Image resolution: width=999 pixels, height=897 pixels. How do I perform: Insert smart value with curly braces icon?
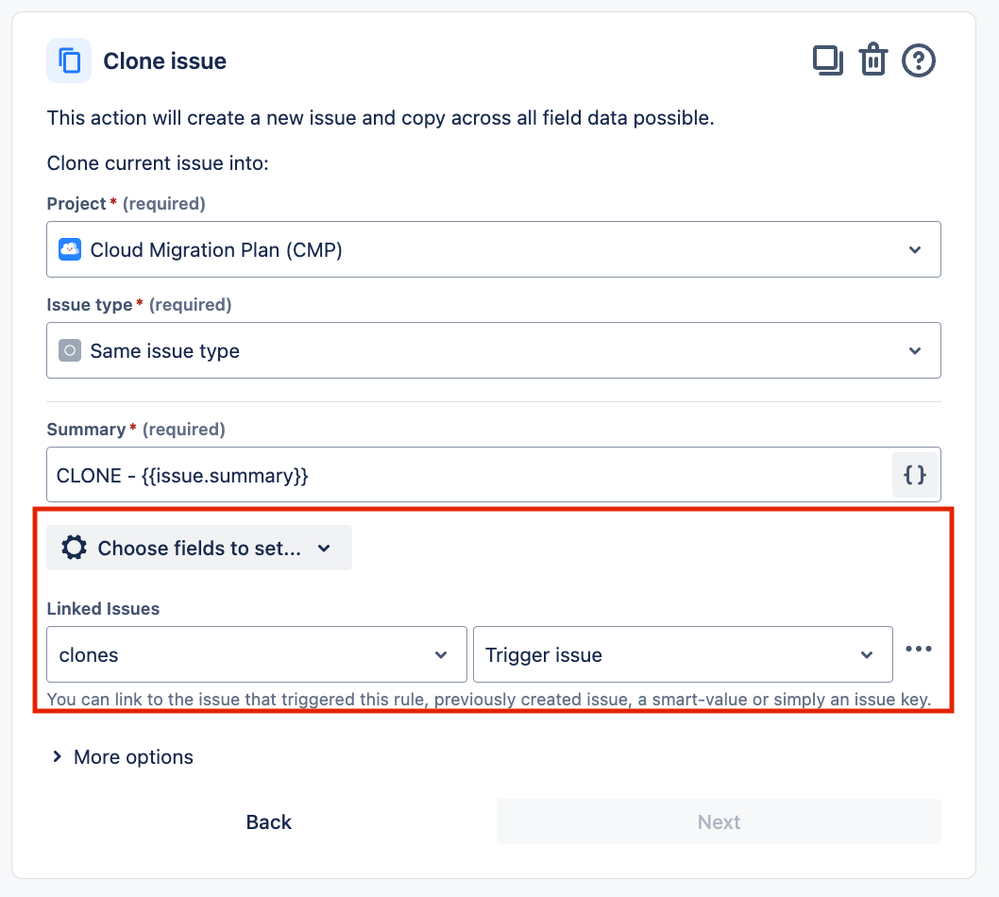coord(914,475)
